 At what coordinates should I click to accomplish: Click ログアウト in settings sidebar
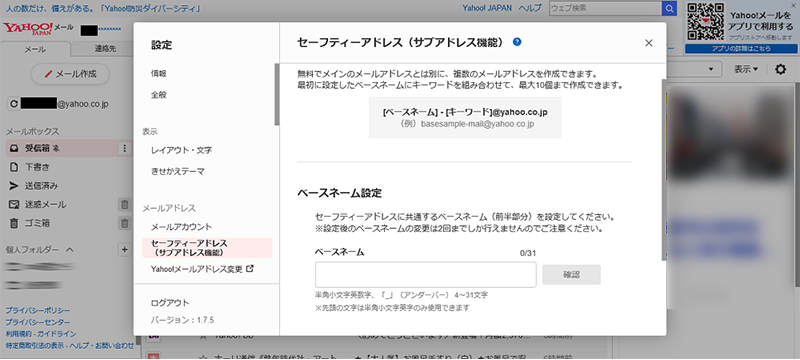pyautogui.click(x=170, y=303)
